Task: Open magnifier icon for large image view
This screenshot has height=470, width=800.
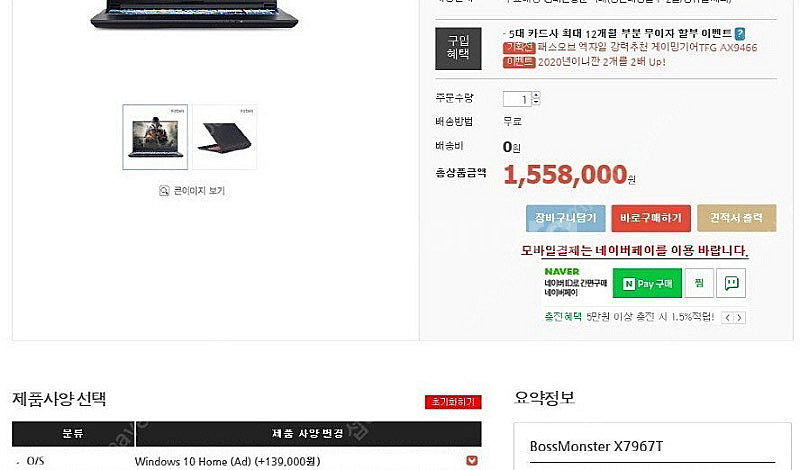Action: pyautogui.click(x=164, y=191)
